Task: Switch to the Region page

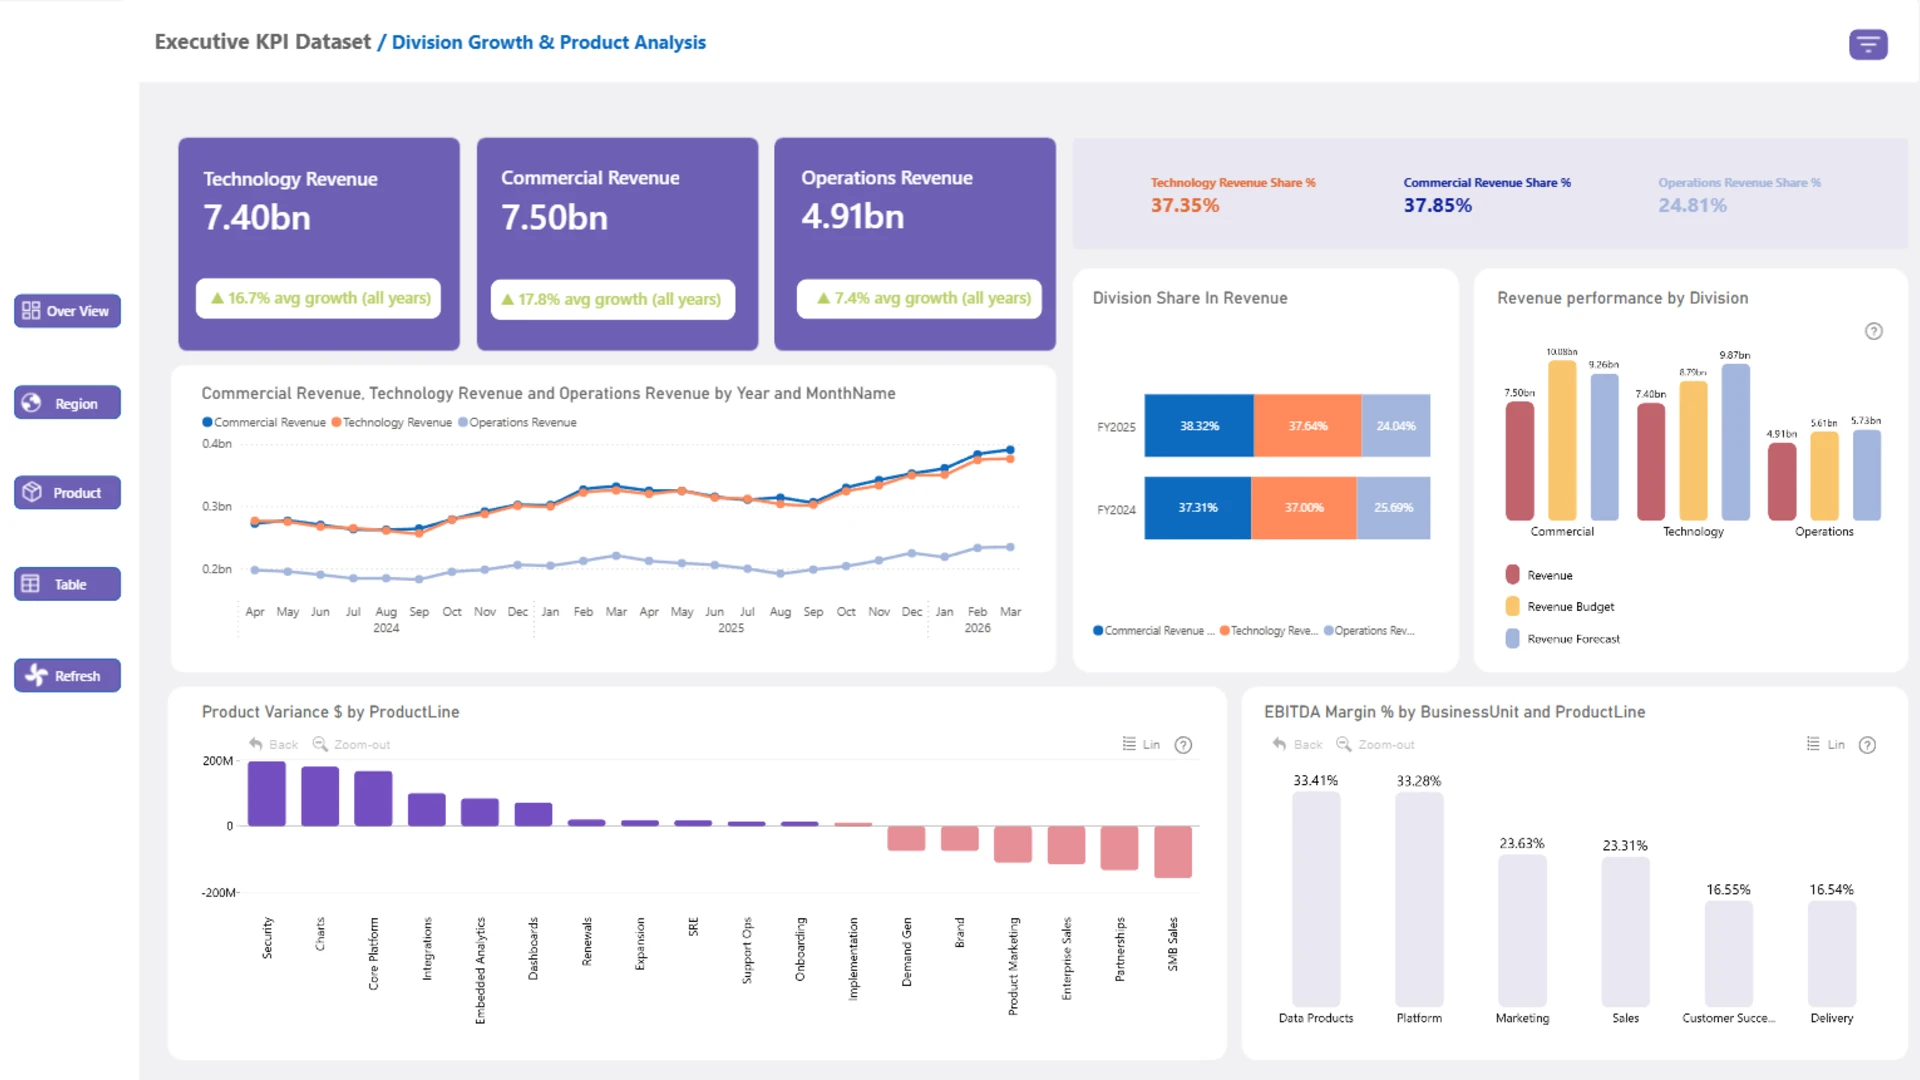Action: point(67,403)
